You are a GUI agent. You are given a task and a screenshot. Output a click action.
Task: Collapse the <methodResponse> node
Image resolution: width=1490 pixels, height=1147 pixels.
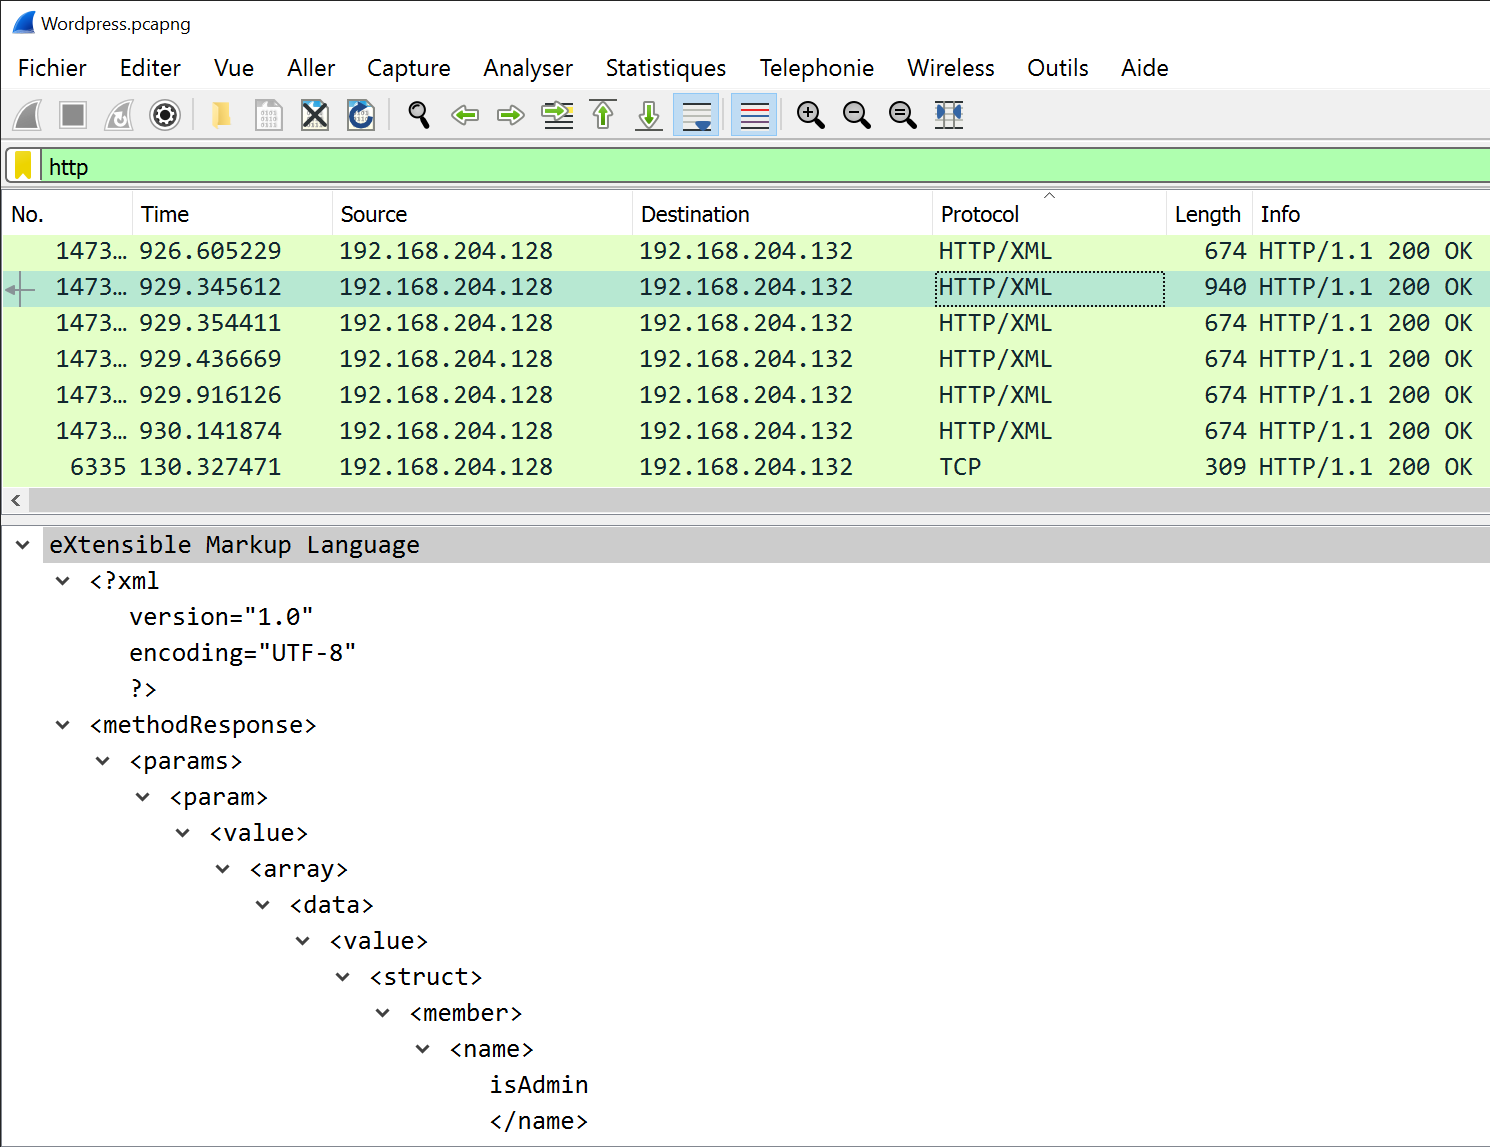(x=63, y=725)
